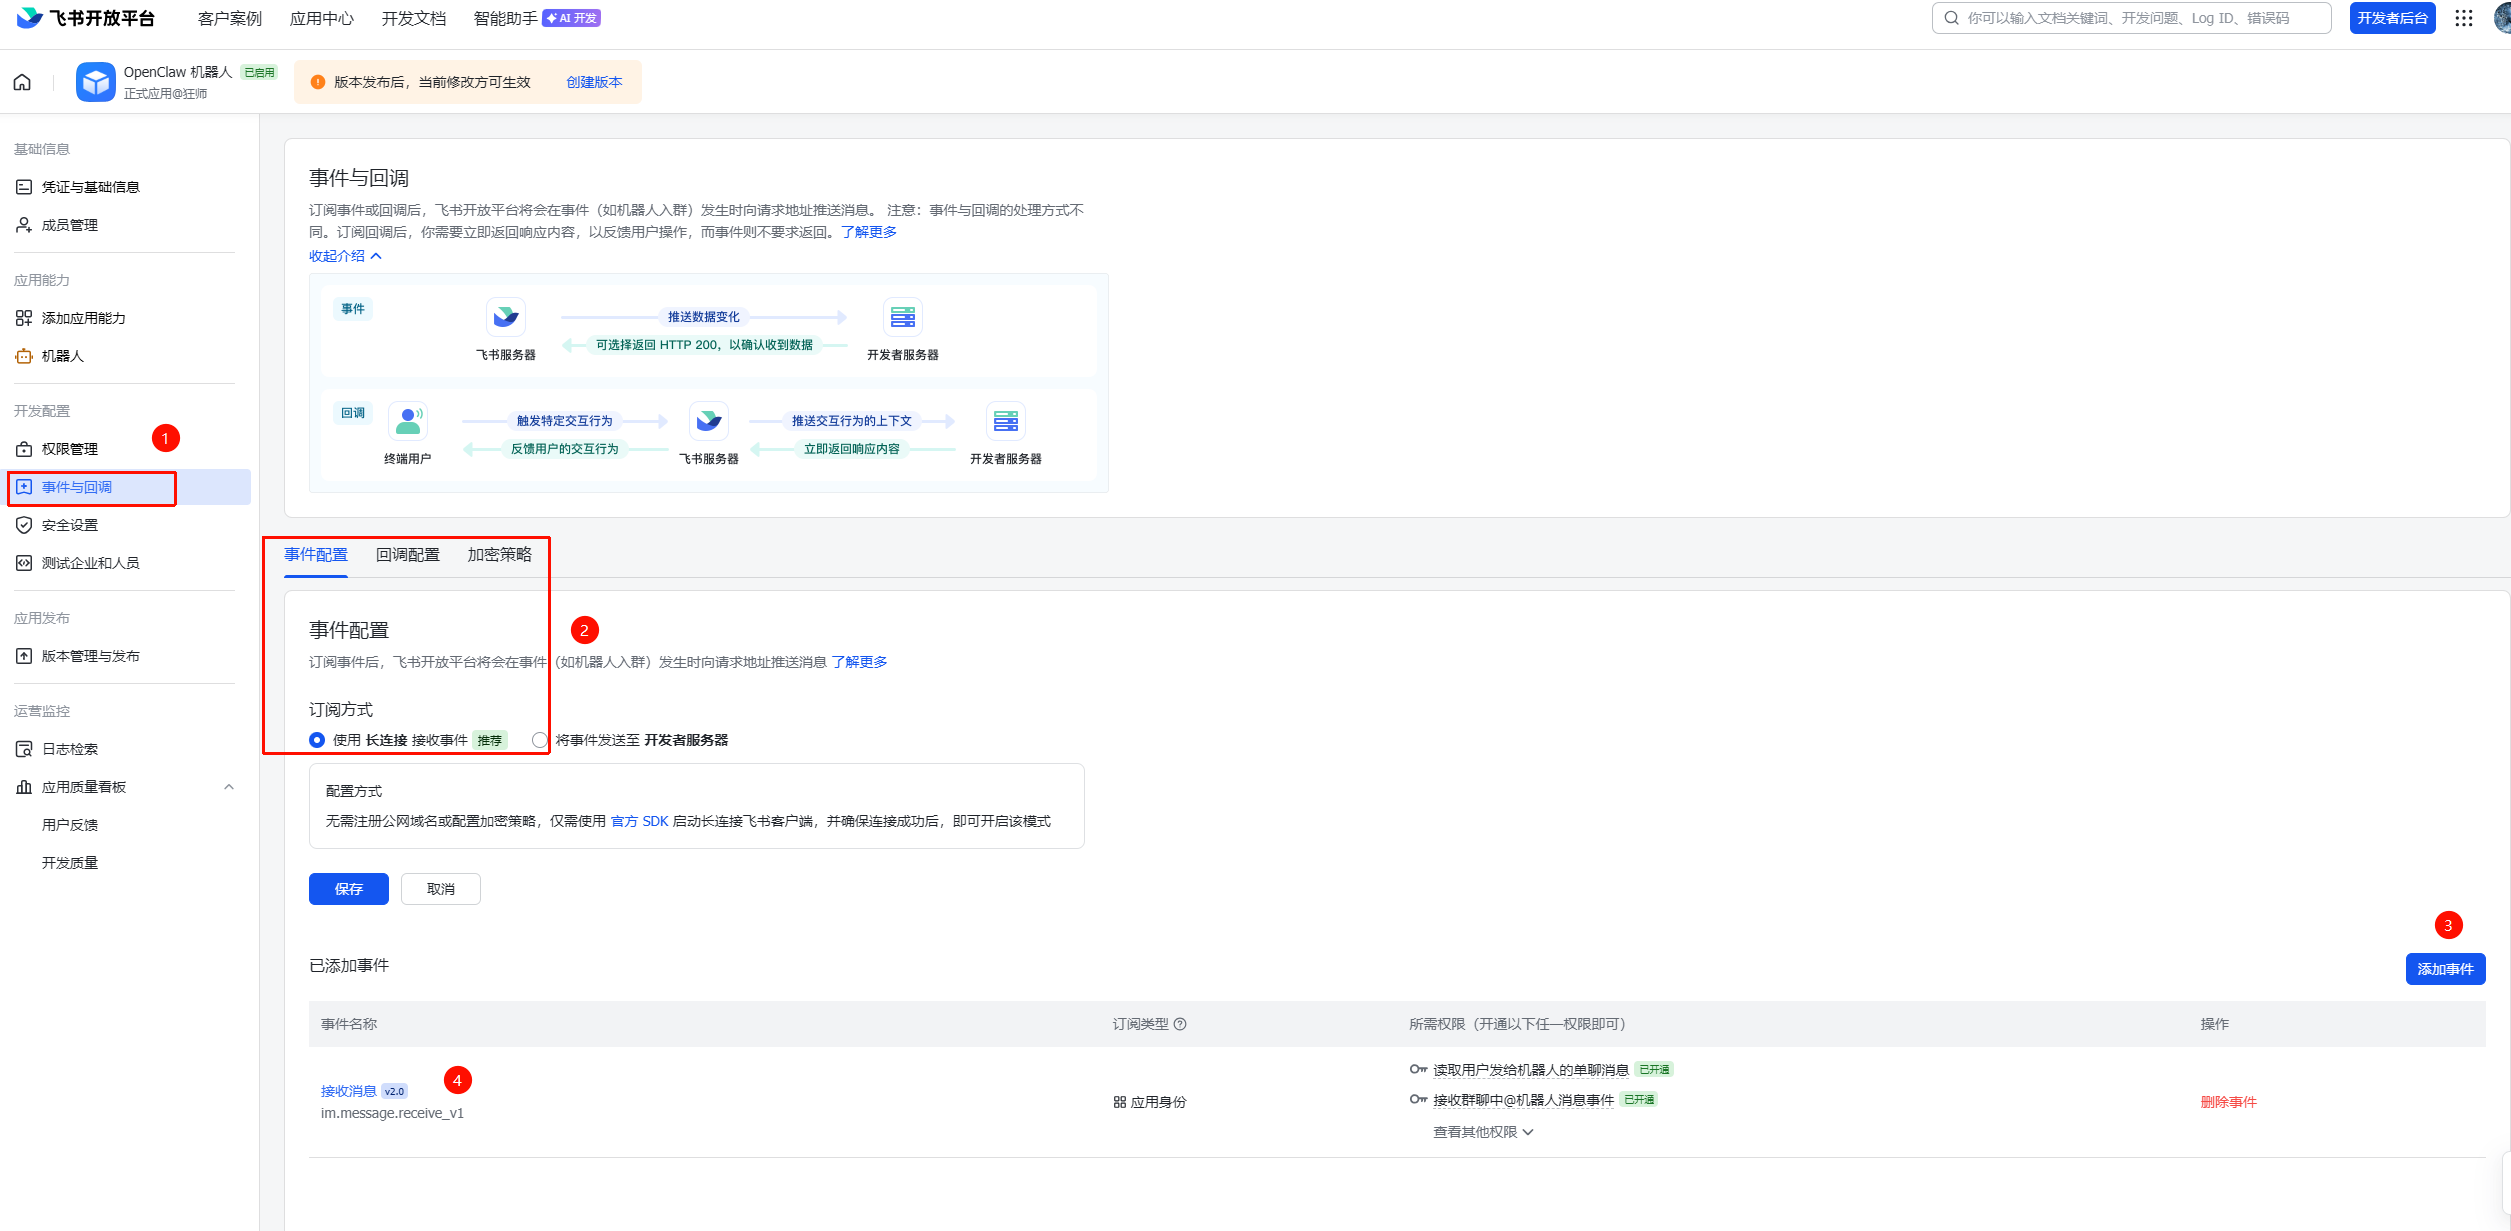Open 机器人 robot sidebar item
This screenshot has height=1231, width=2511.
coord(62,356)
